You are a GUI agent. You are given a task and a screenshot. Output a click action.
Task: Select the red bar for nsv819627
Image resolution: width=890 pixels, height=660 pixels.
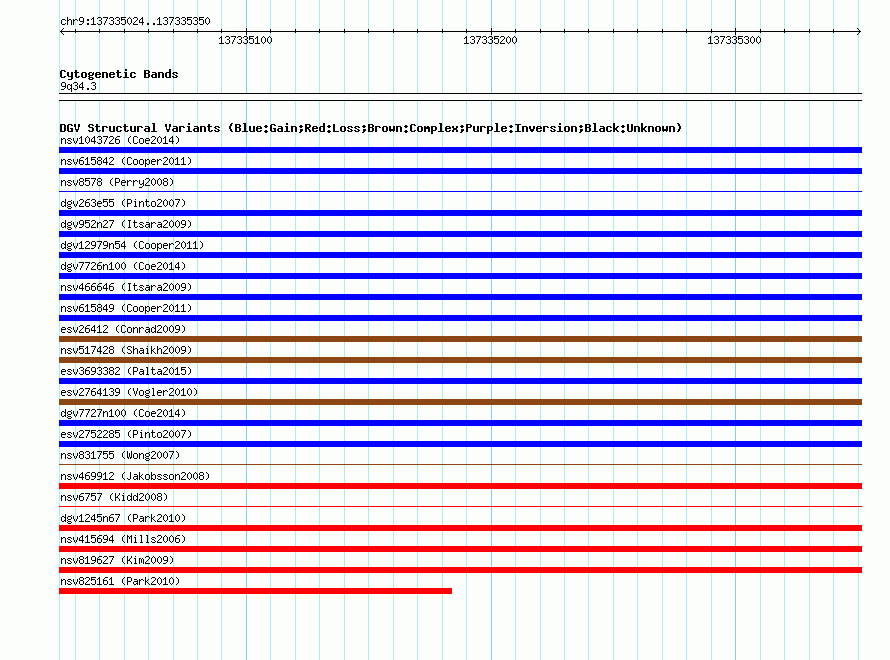click(x=460, y=570)
